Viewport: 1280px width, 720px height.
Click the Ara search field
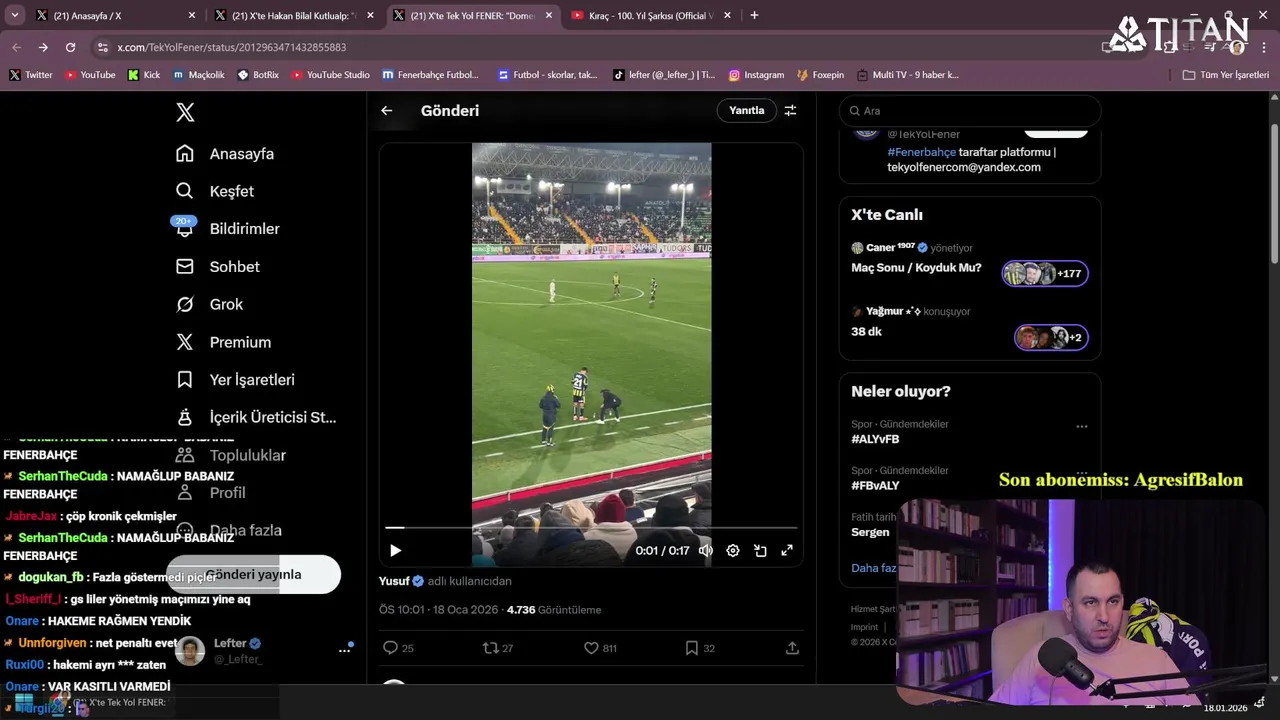point(970,111)
